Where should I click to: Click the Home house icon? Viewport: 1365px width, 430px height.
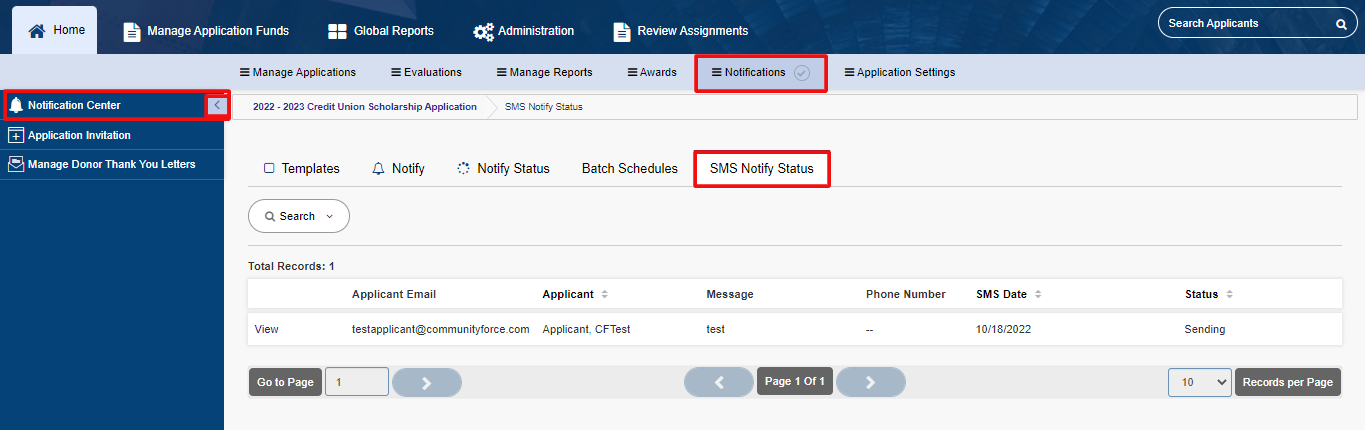[37, 30]
